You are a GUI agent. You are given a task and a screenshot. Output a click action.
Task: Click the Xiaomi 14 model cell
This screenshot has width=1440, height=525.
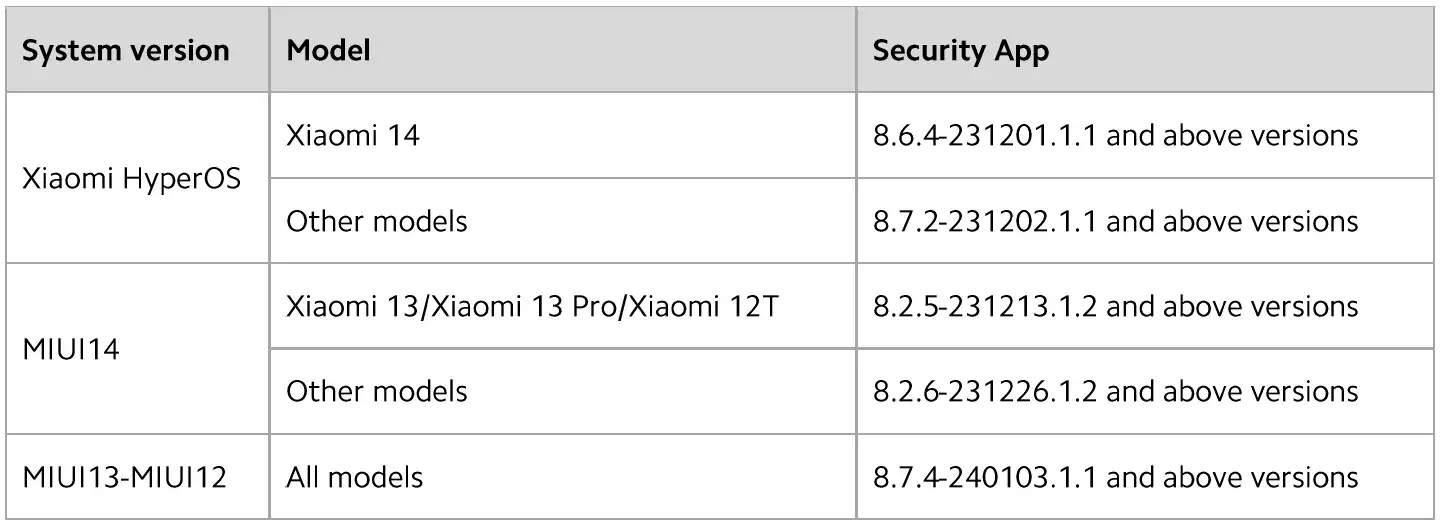[562, 135]
